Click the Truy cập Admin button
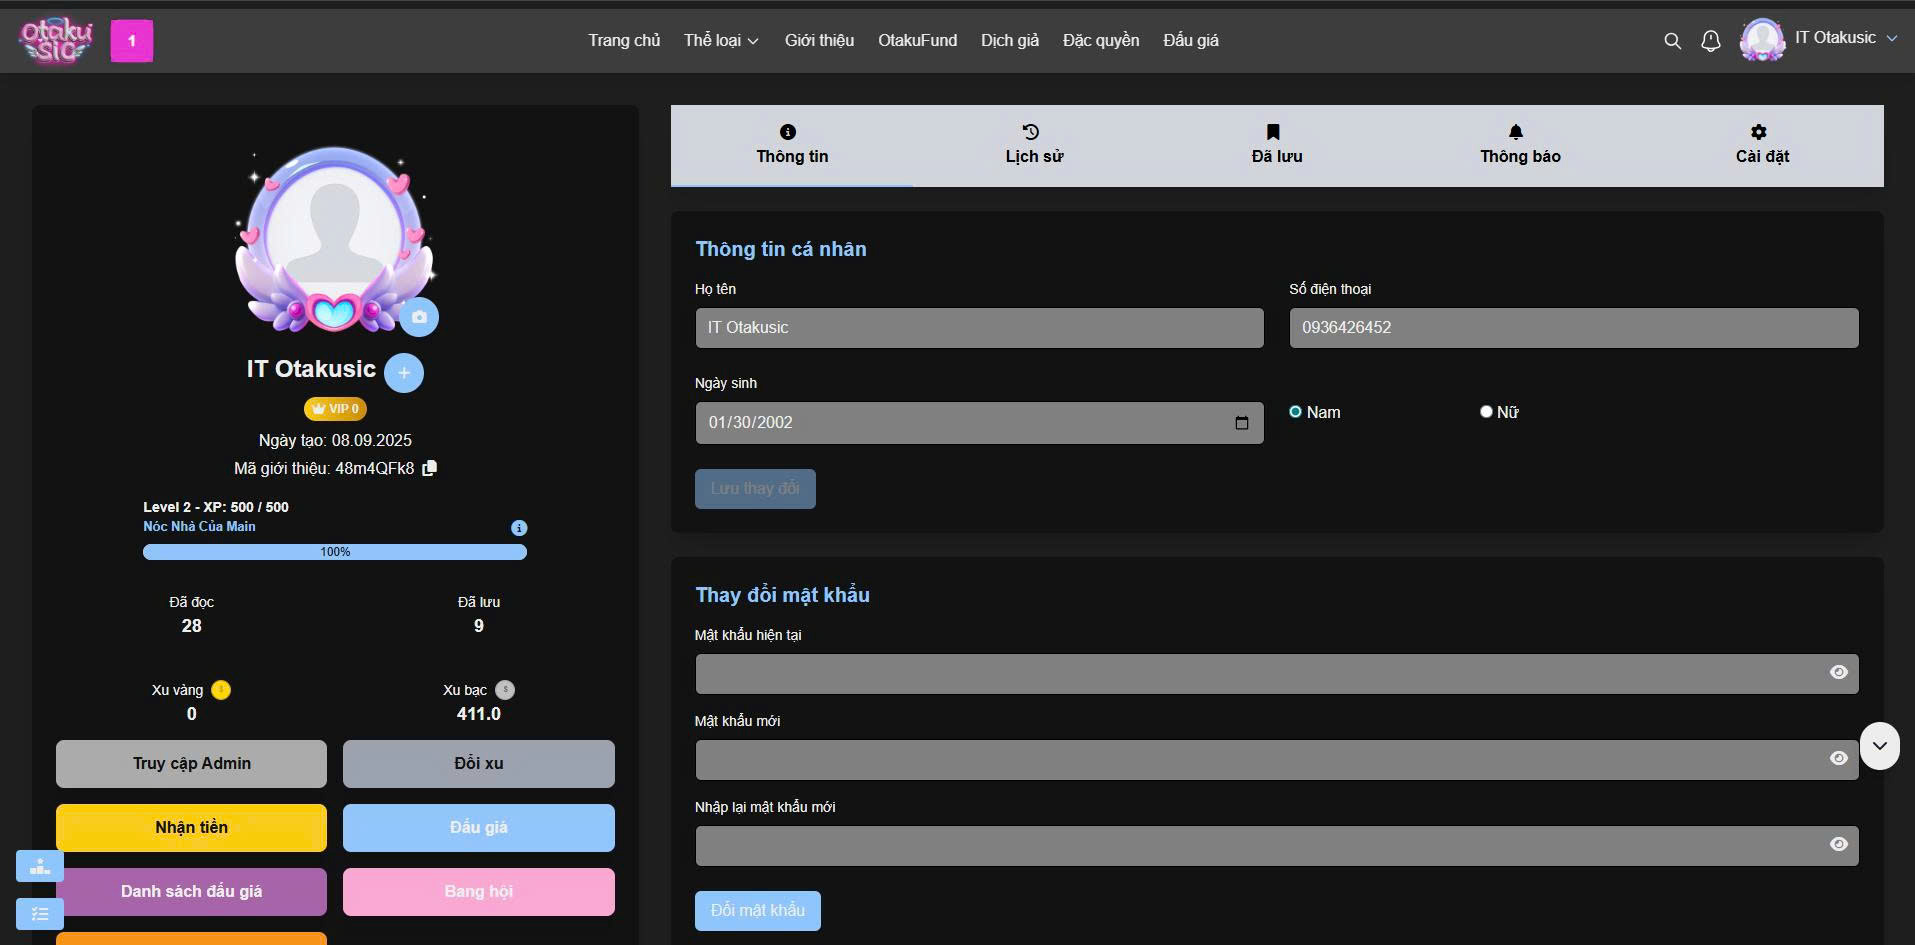This screenshot has width=1915, height=945. (191, 764)
